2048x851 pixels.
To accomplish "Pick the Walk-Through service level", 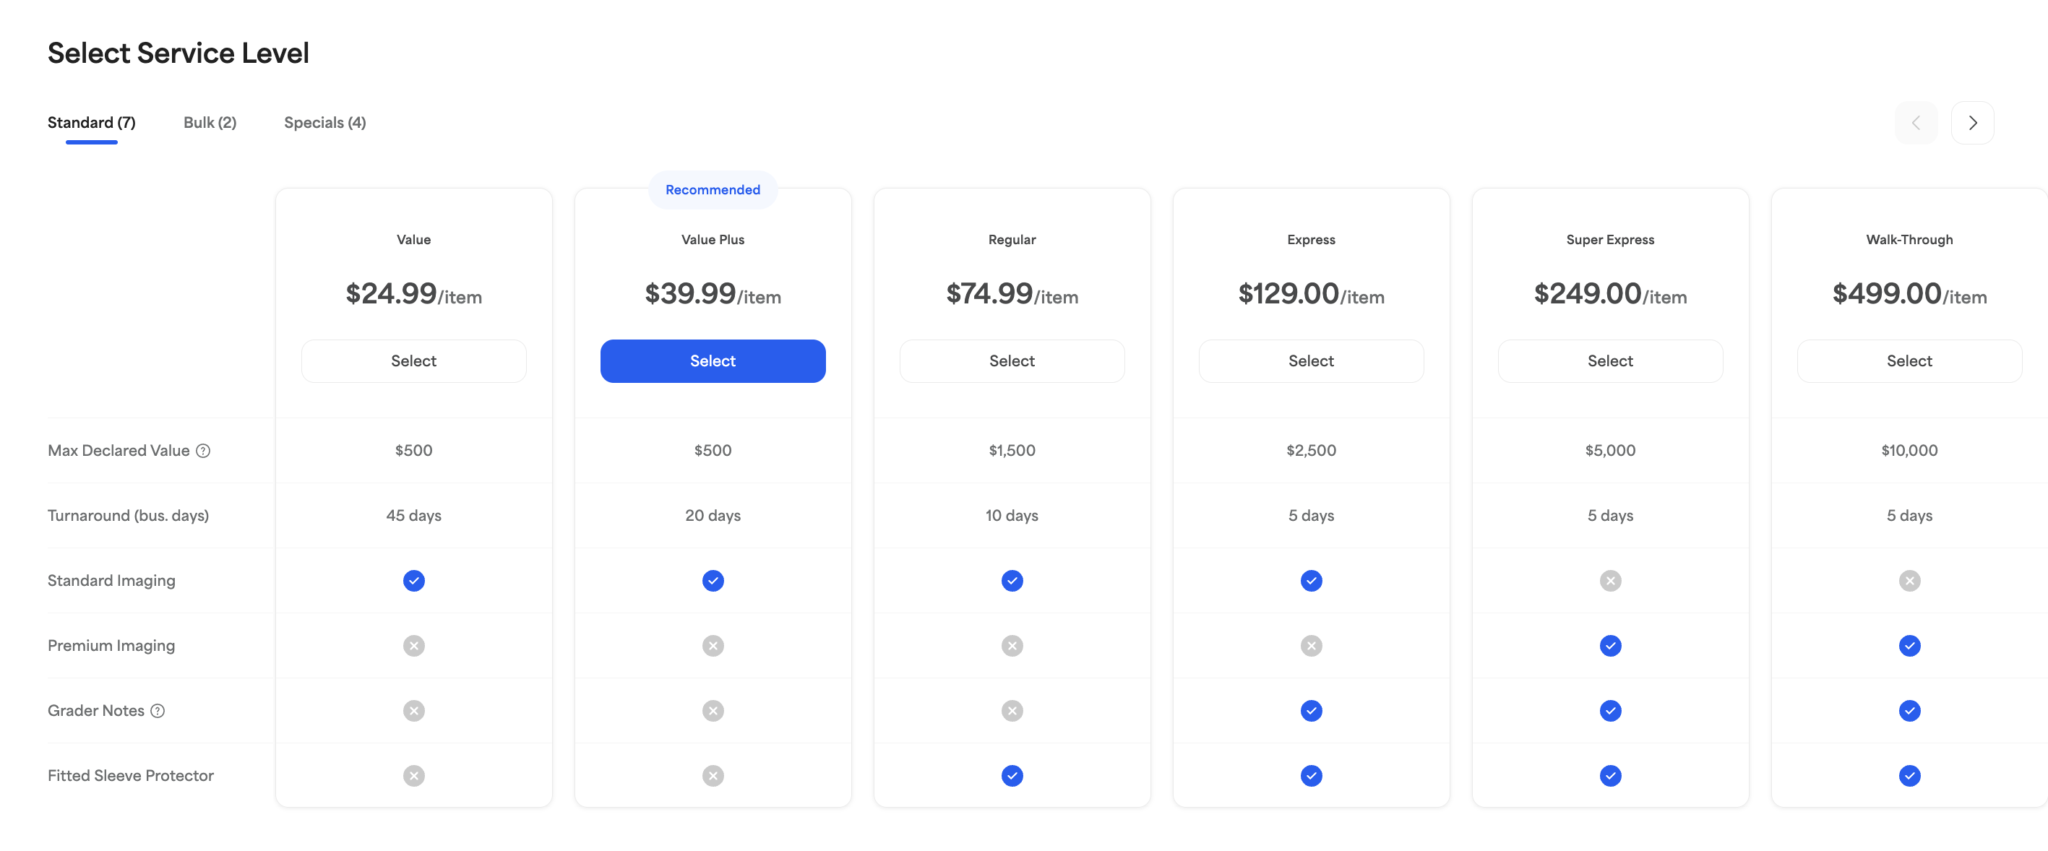I will [x=1909, y=361].
